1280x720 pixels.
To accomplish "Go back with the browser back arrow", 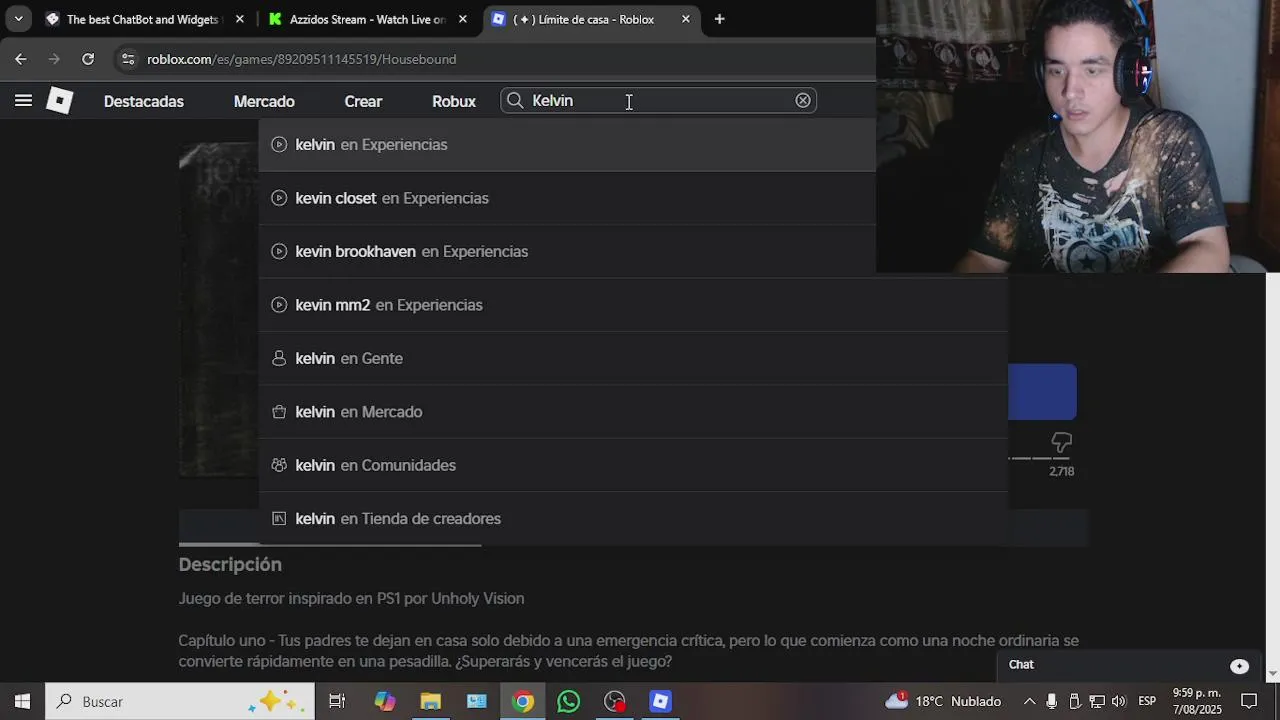I will (x=20, y=59).
